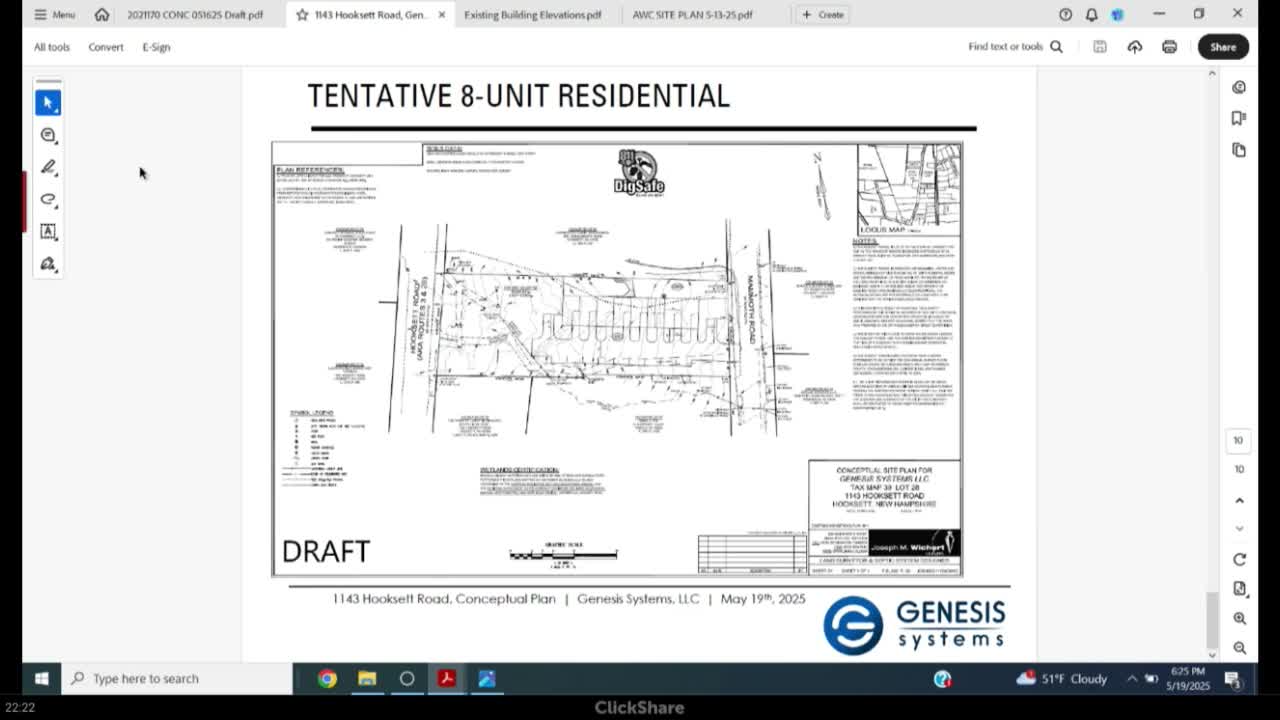Click the Share button
The height and width of the screenshot is (720, 1280).
pyautogui.click(x=1222, y=47)
